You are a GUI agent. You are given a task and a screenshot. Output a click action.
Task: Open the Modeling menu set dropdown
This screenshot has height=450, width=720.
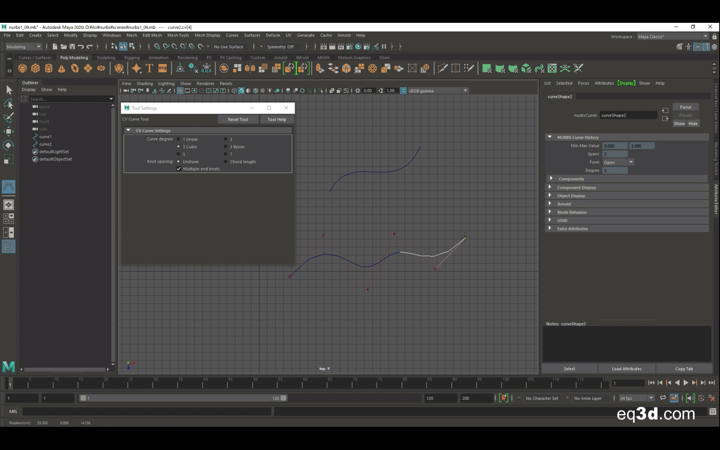tap(24, 46)
